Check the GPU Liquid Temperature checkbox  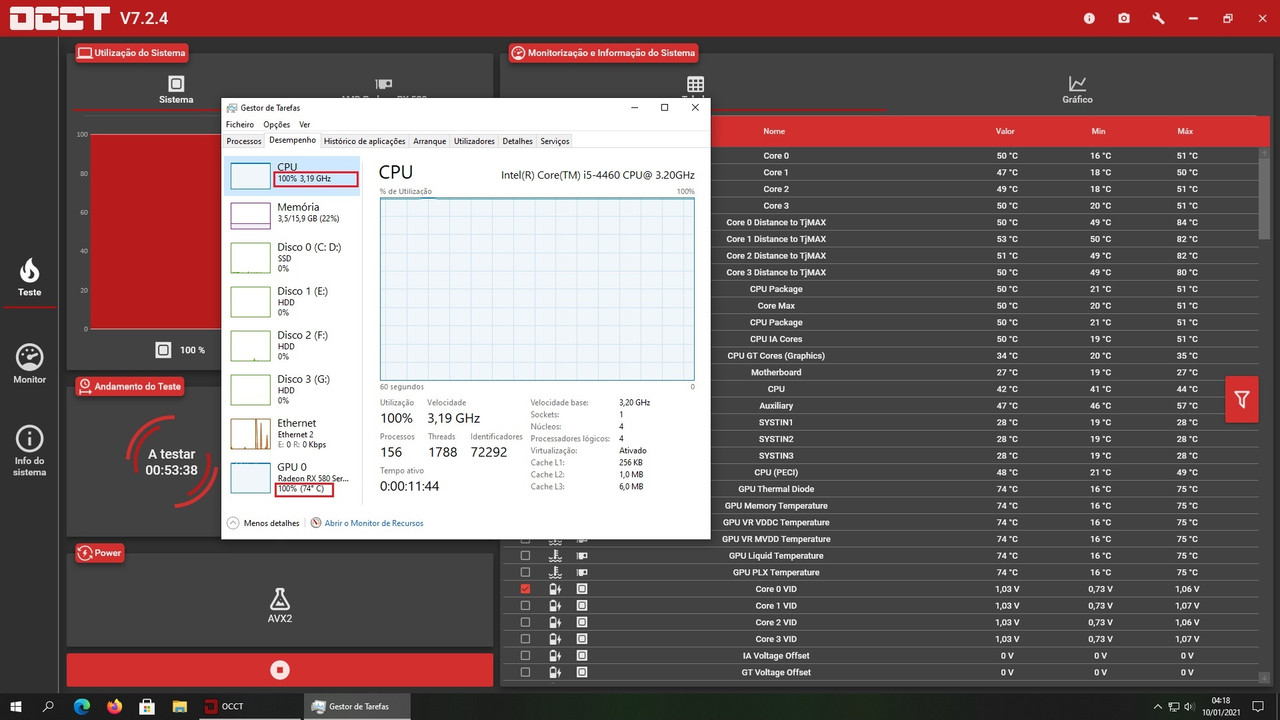(525, 556)
